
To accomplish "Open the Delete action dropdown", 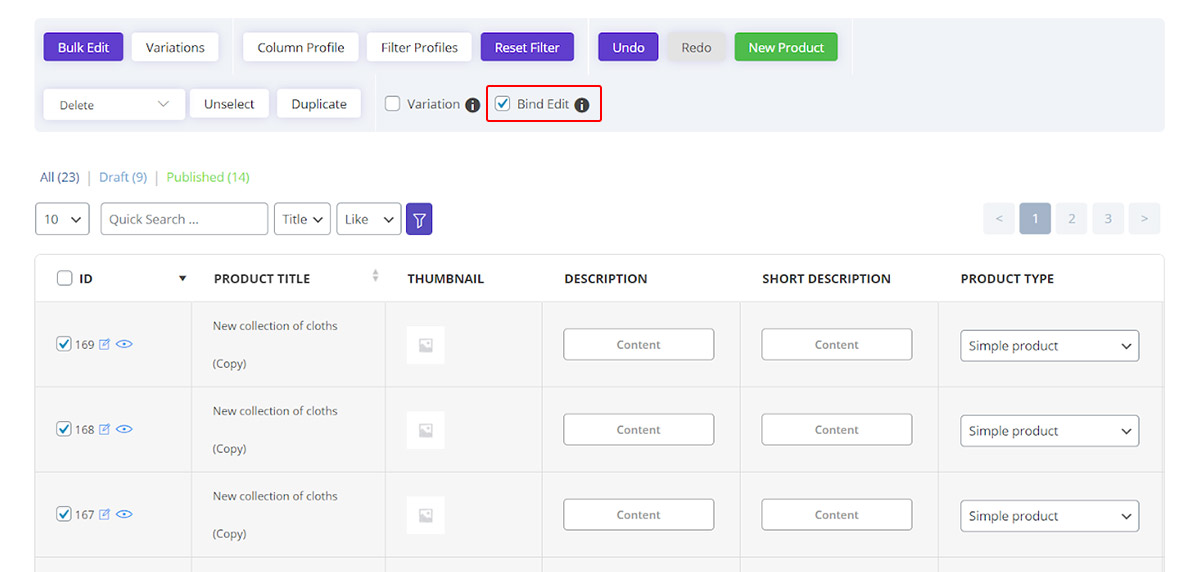I will 114,104.
